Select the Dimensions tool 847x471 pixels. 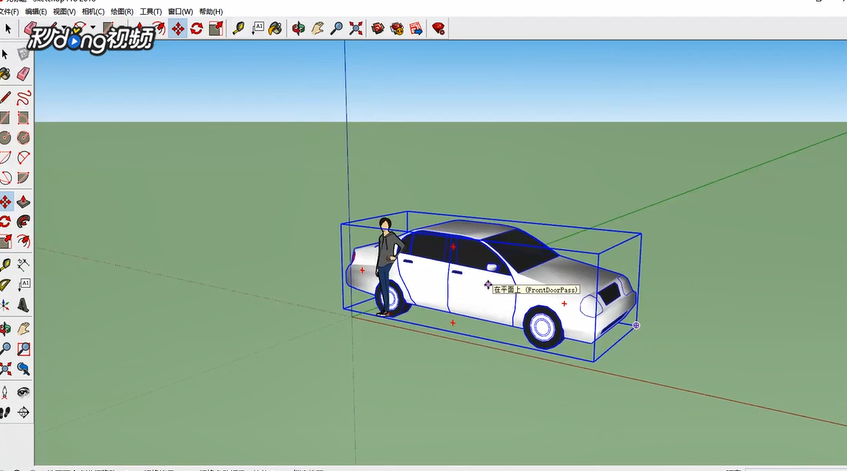pos(23,265)
